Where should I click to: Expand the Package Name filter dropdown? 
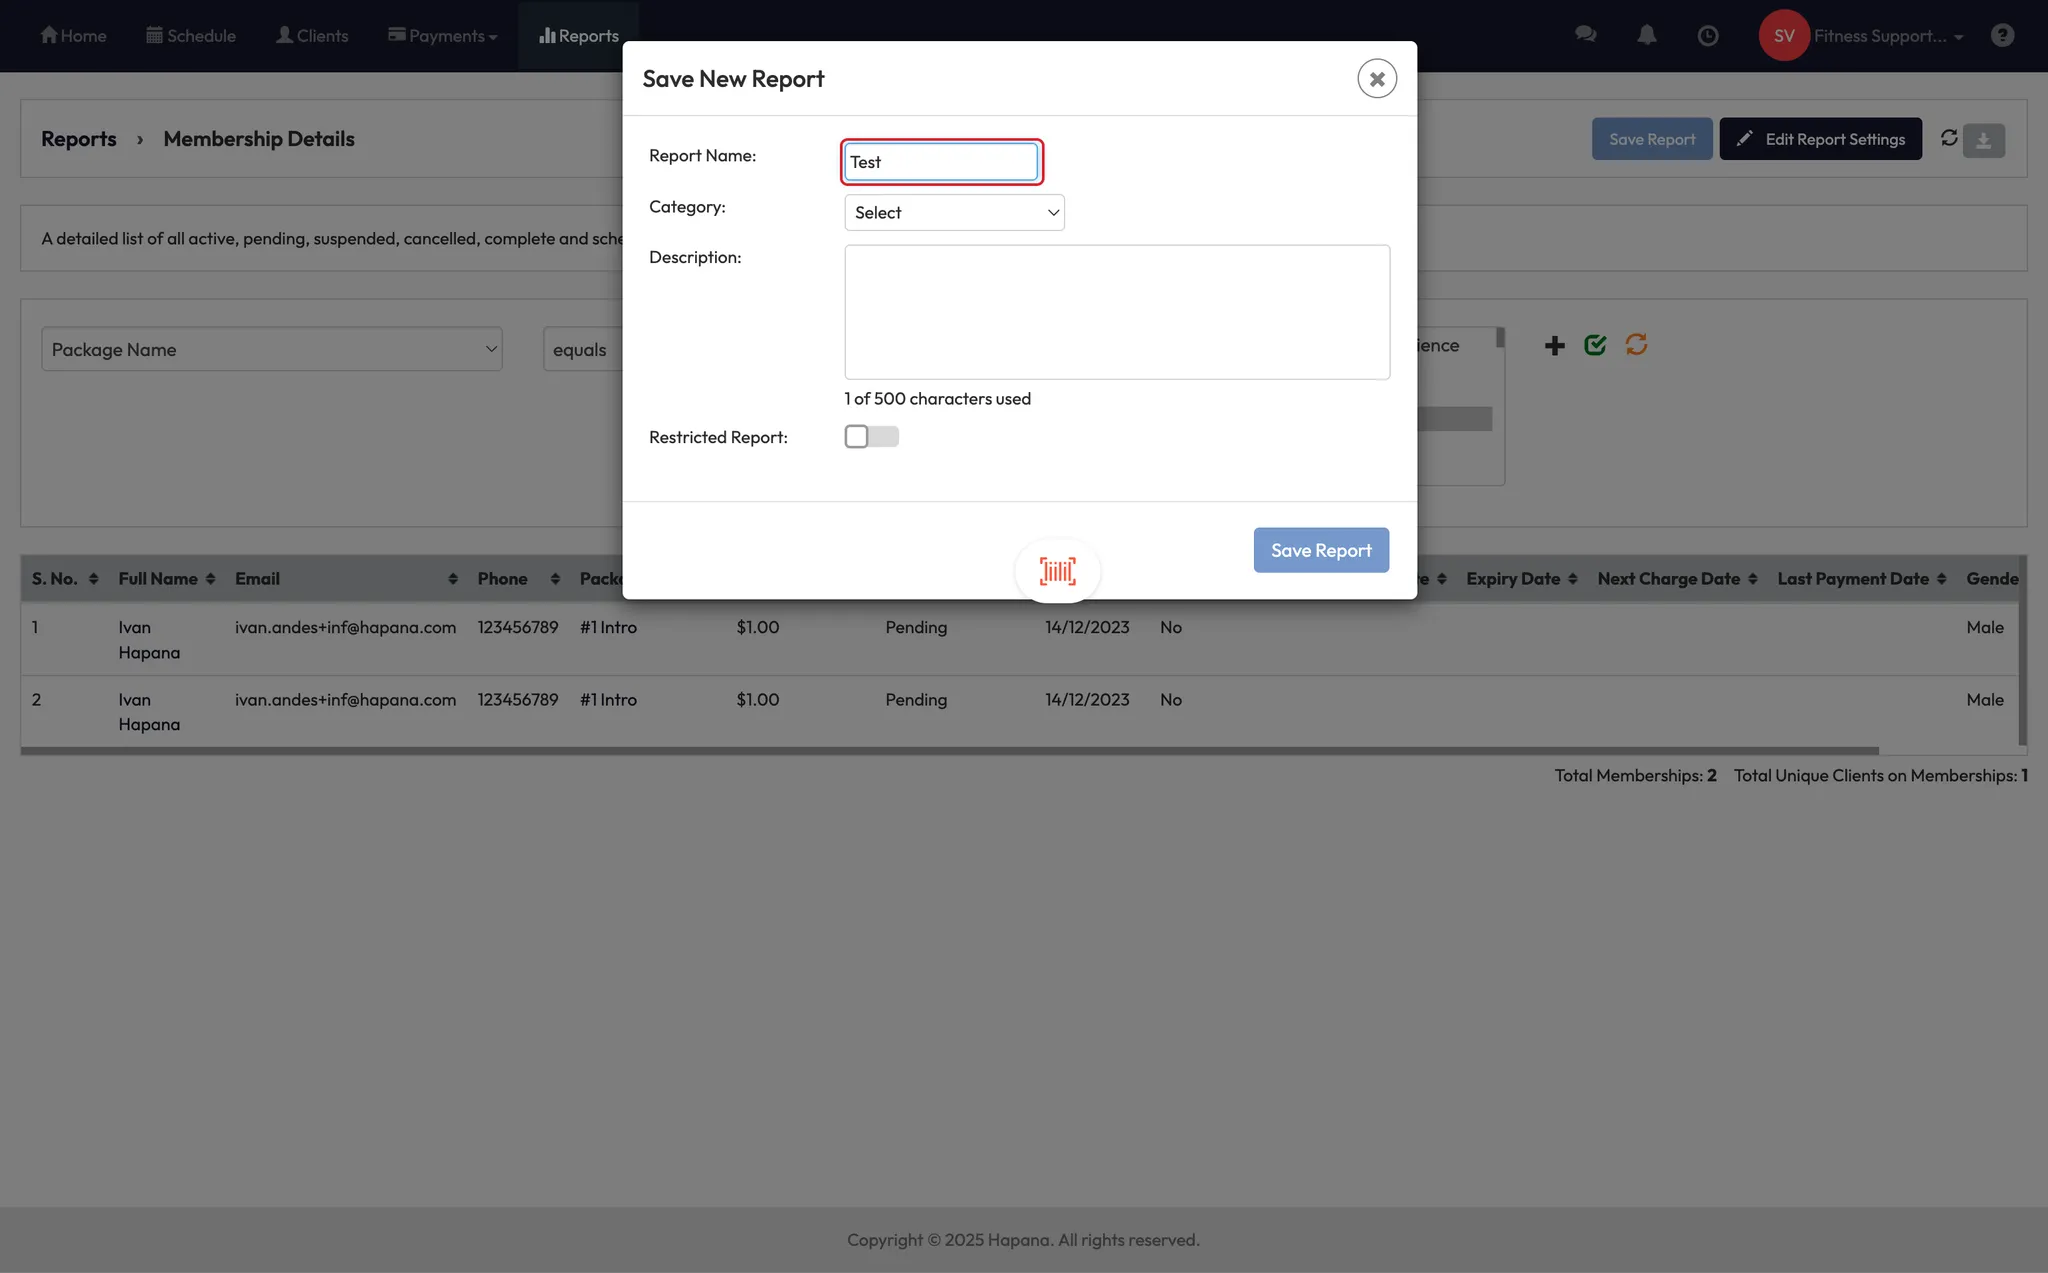pos(271,349)
